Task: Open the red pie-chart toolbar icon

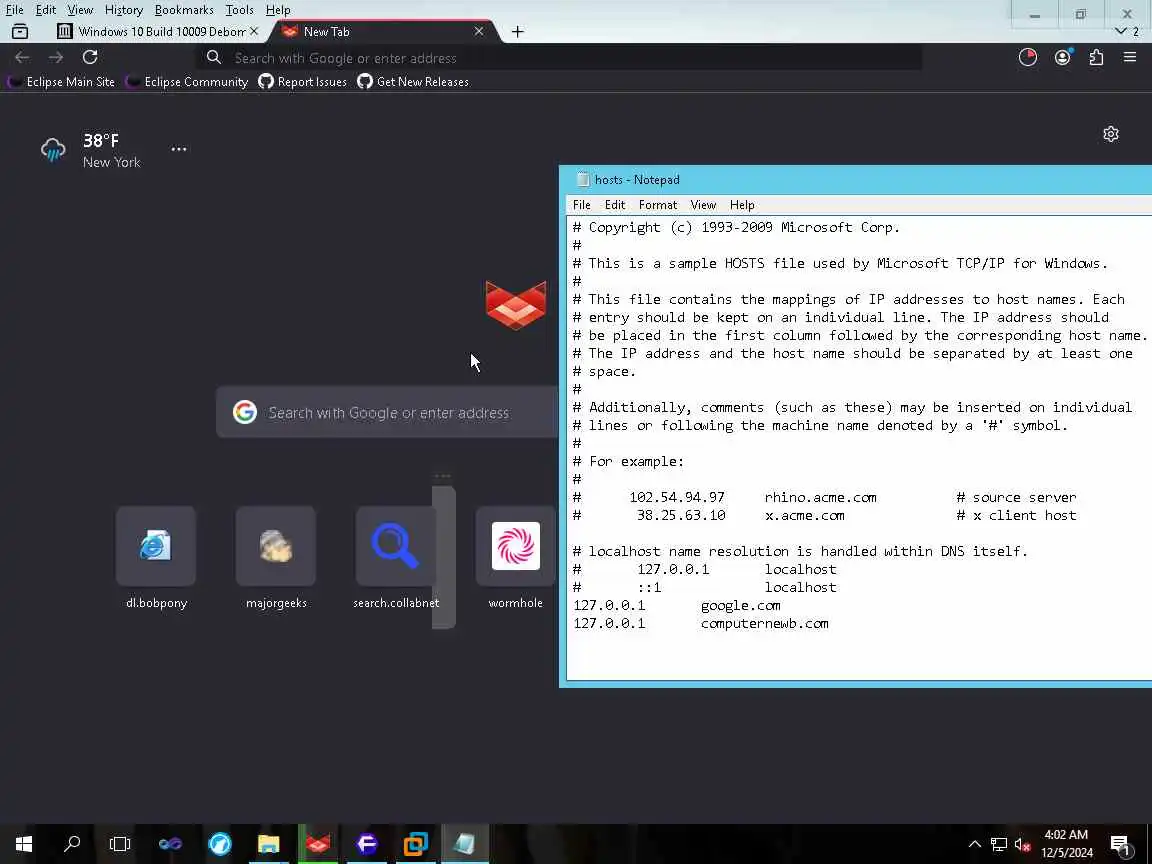Action: [1028, 57]
